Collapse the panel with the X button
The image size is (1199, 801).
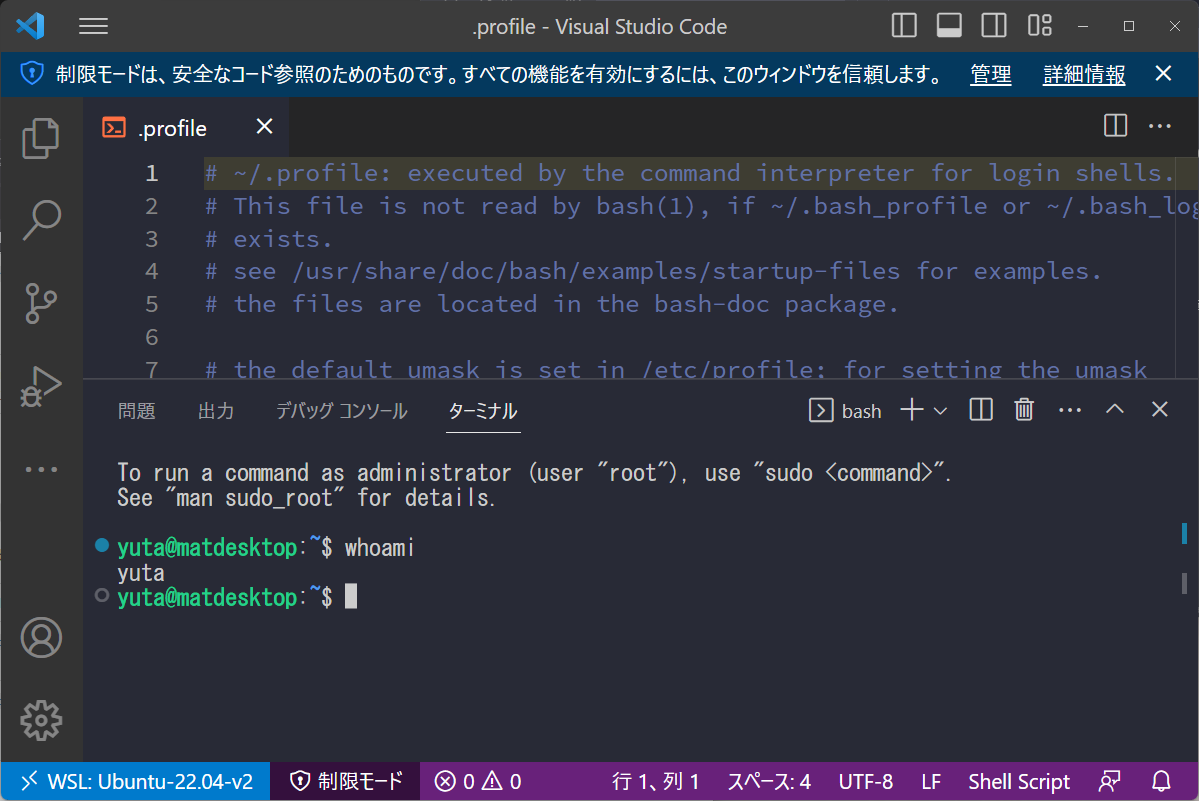coord(1158,409)
